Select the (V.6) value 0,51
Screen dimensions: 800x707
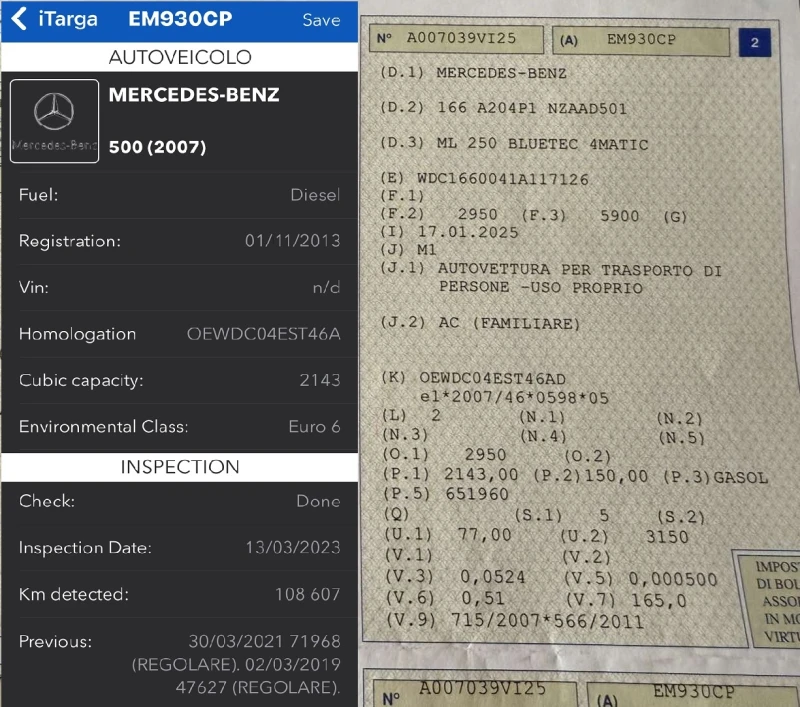coord(483,598)
